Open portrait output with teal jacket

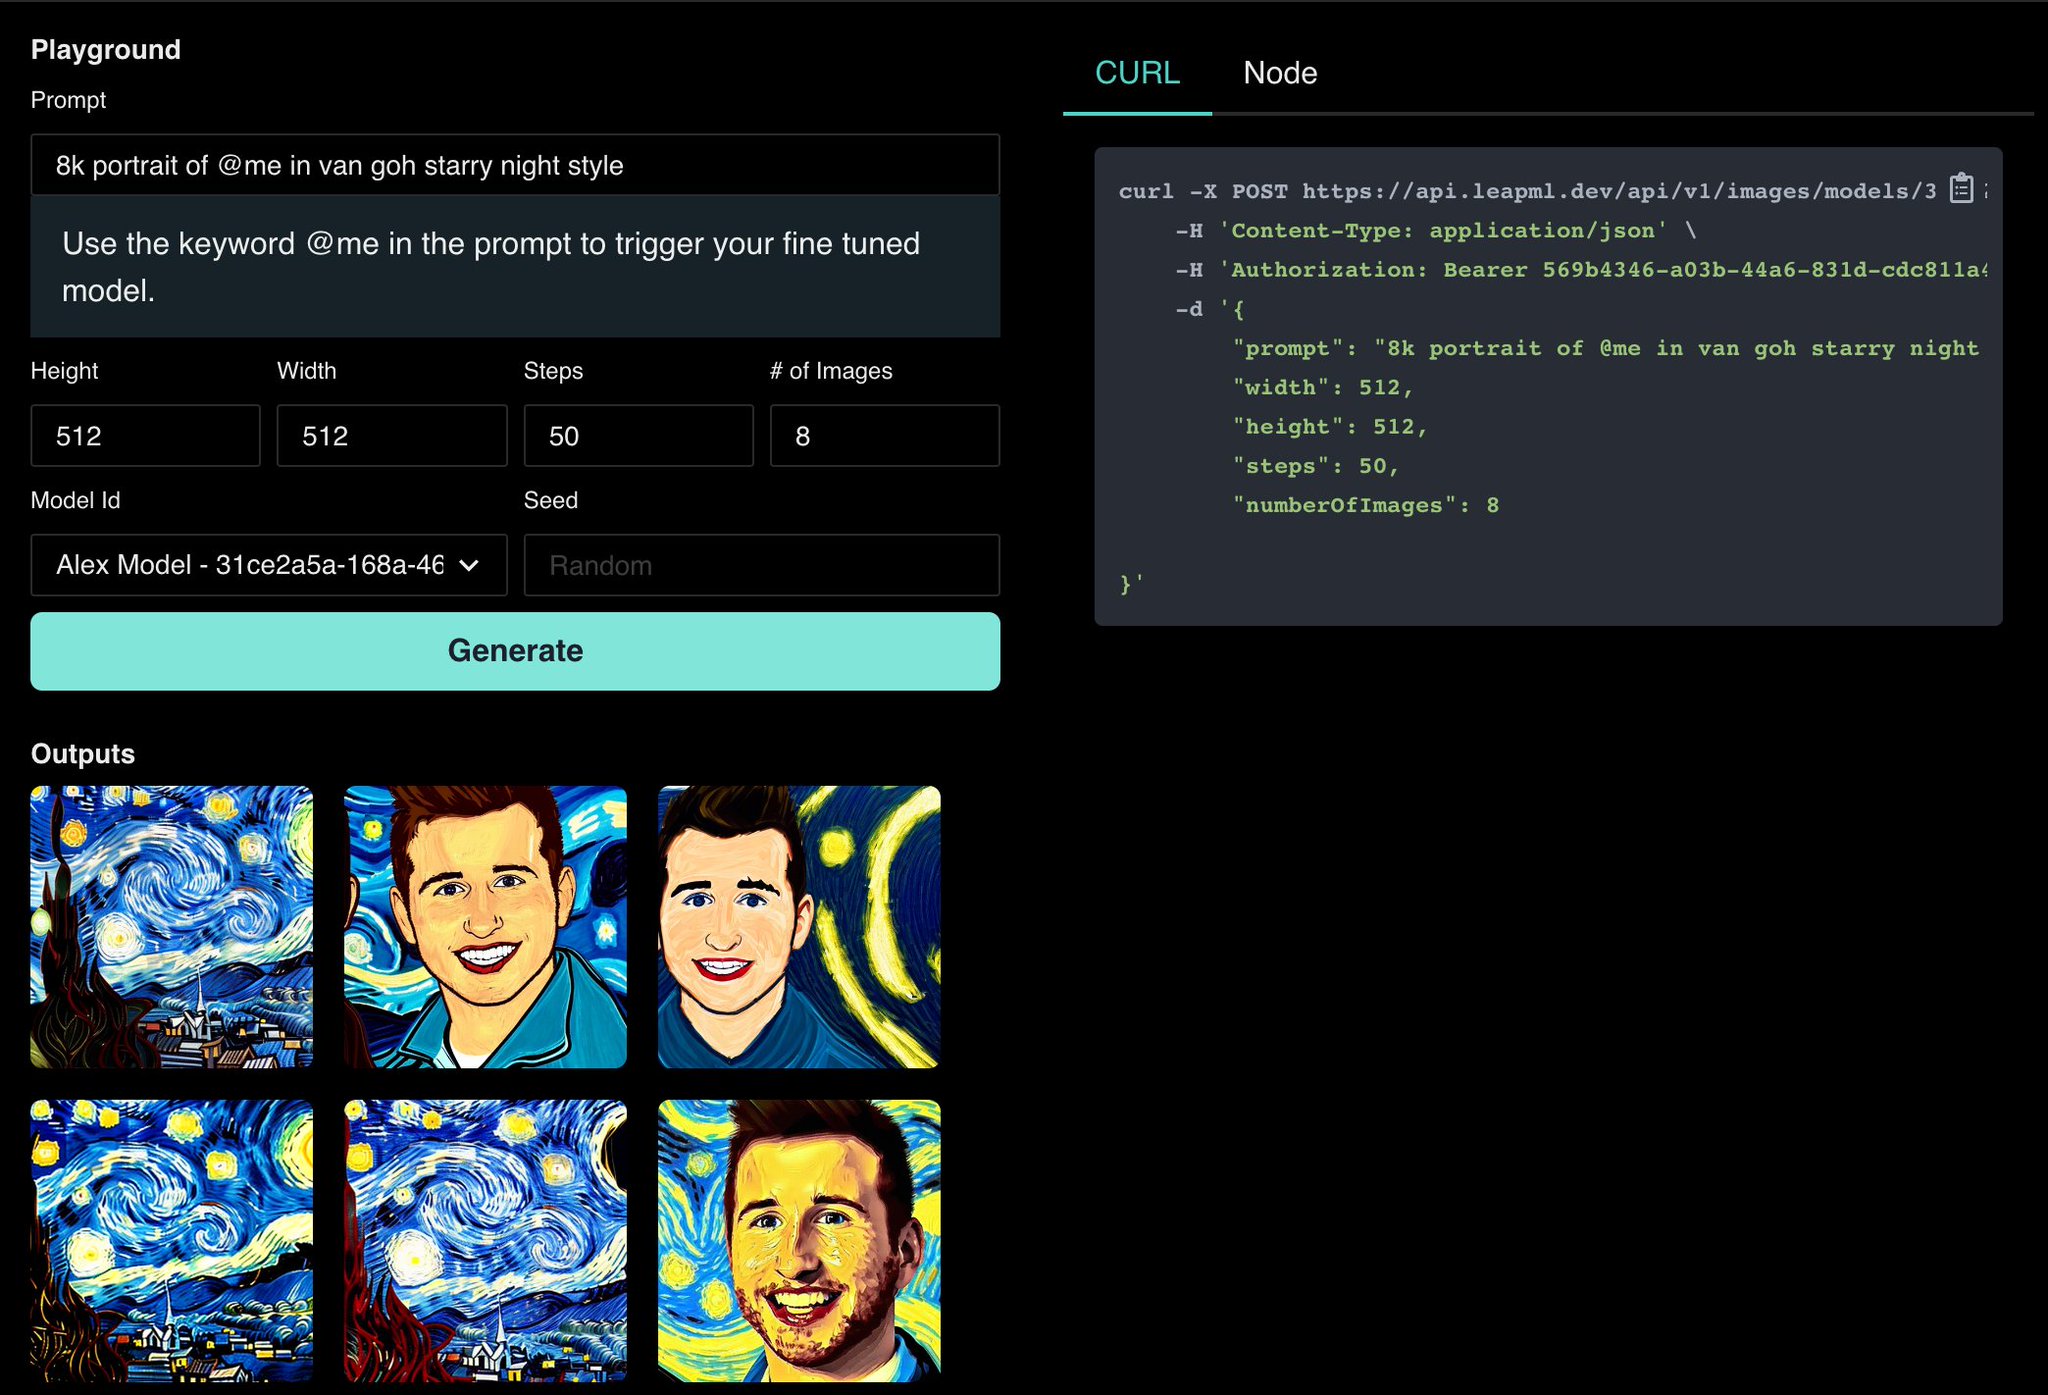coord(485,927)
